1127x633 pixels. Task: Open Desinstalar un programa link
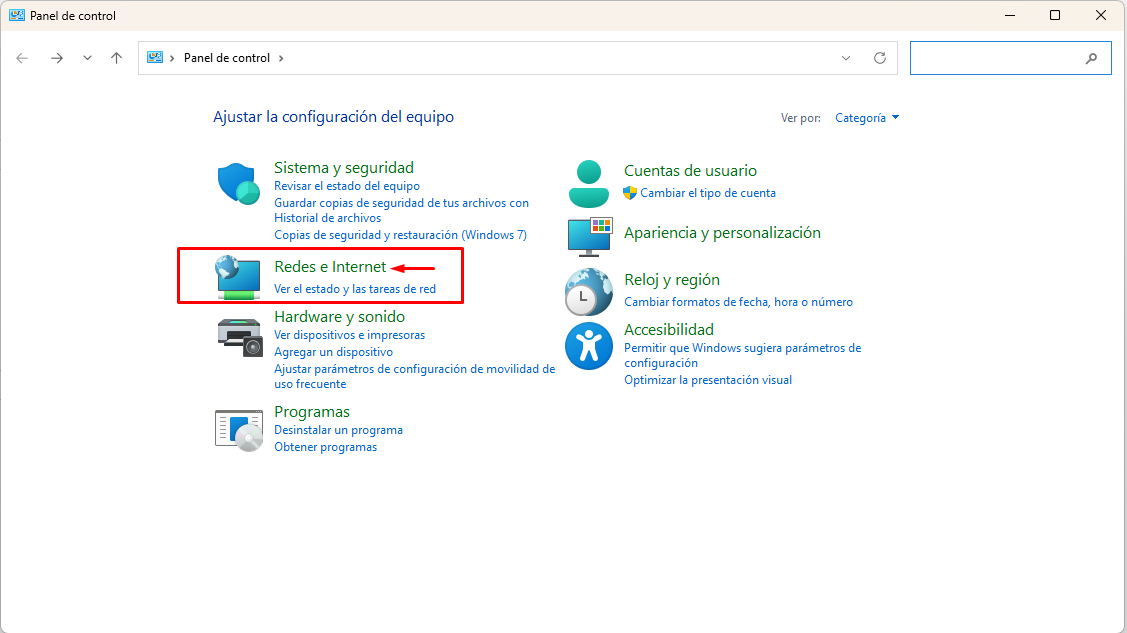point(338,430)
